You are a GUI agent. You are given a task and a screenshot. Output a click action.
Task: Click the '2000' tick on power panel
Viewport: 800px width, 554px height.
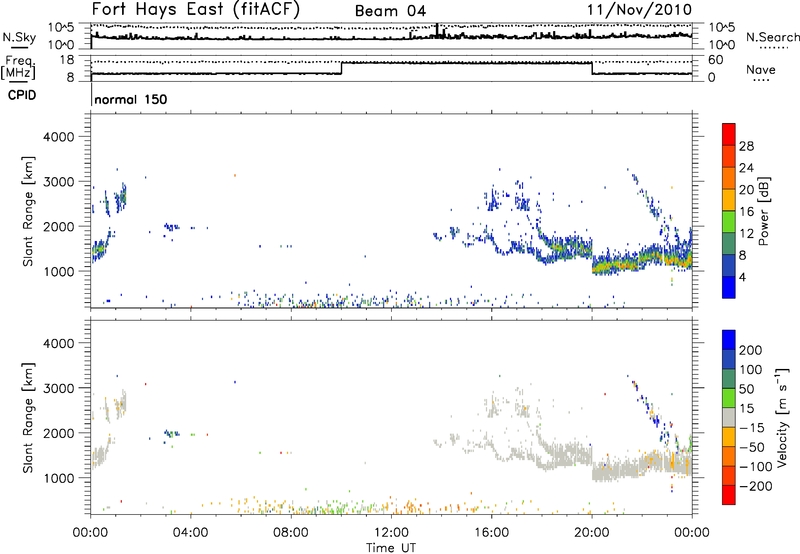coord(58,227)
